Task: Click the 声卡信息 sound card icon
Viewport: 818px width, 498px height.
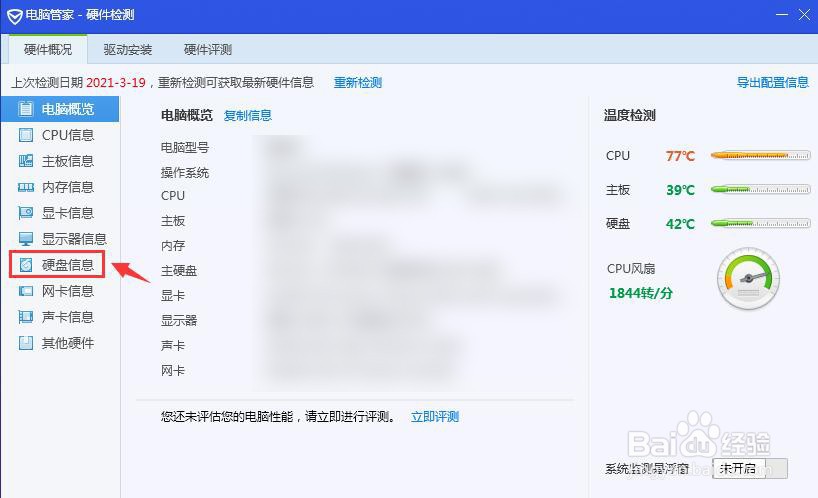Action: coord(25,317)
